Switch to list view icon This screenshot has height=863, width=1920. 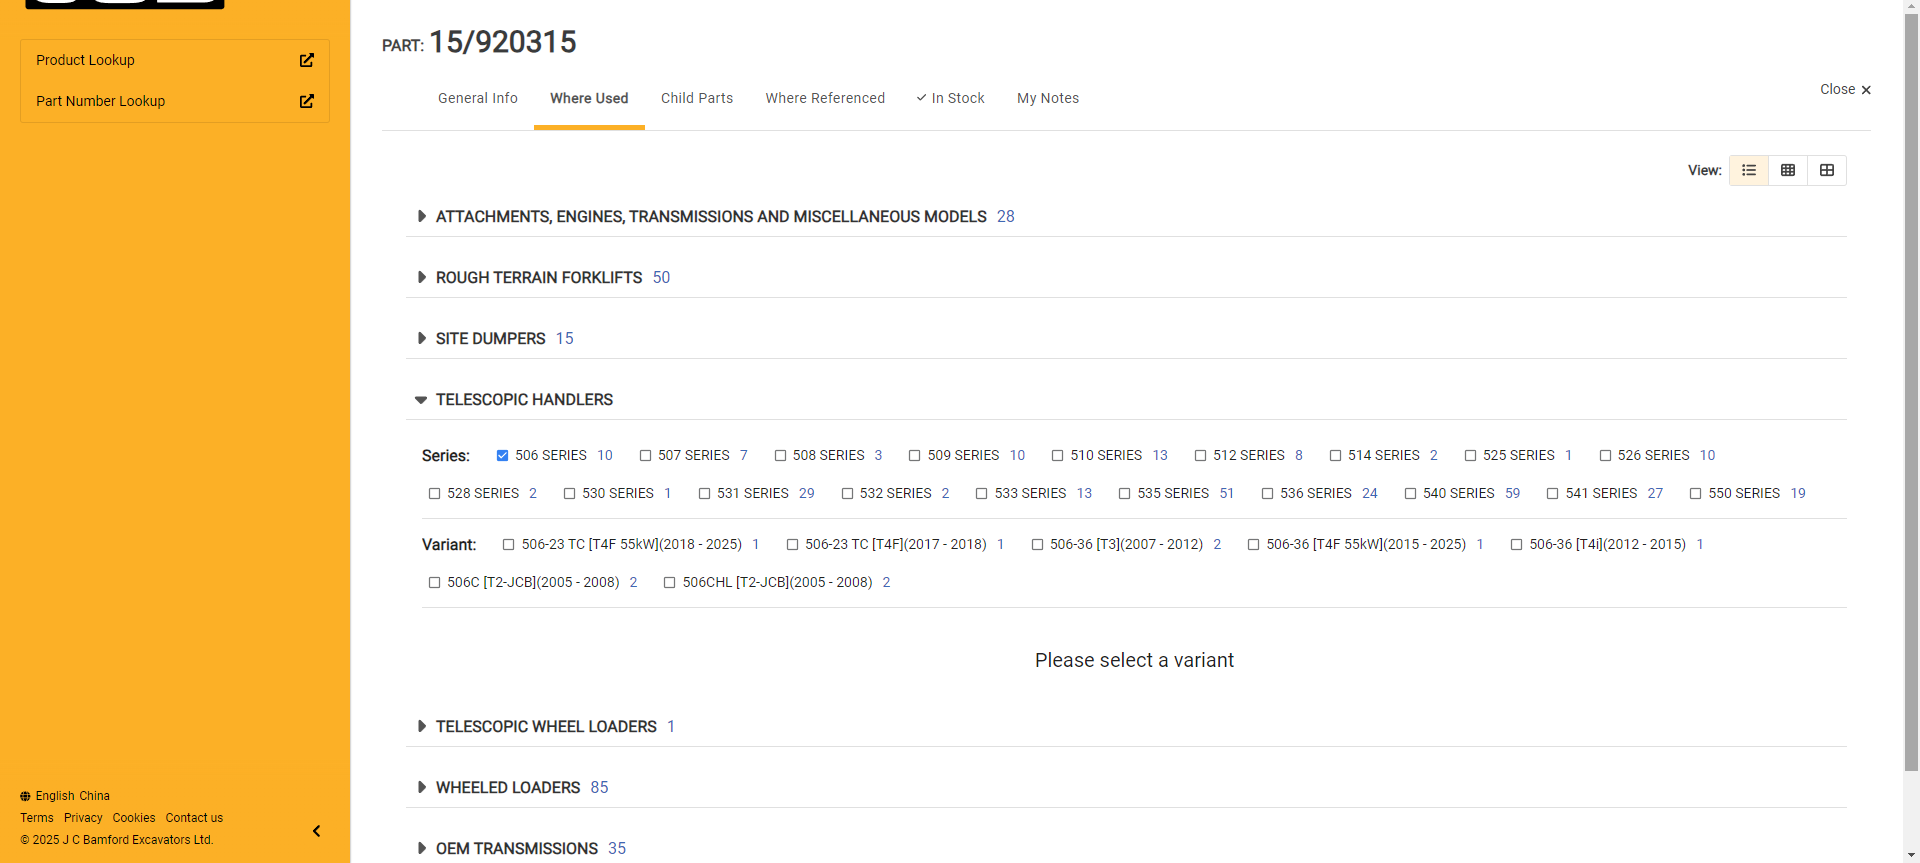click(x=1748, y=170)
